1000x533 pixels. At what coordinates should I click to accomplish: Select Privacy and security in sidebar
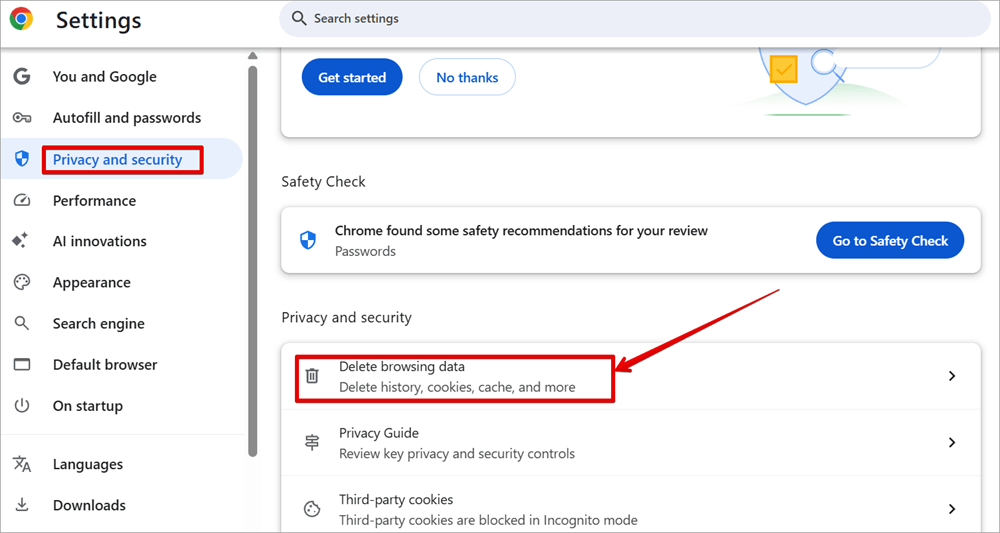coord(117,160)
